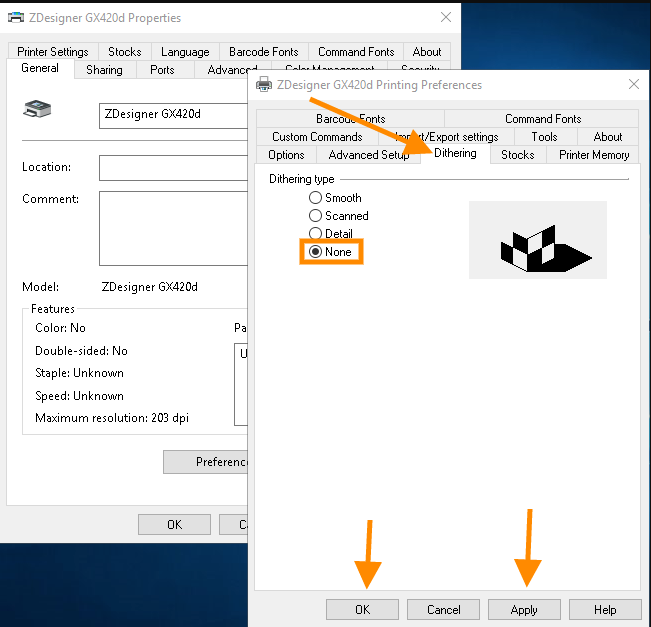Open the Import/Export settings tab
This screenshot has width=651, height=627.
(447, 137)
